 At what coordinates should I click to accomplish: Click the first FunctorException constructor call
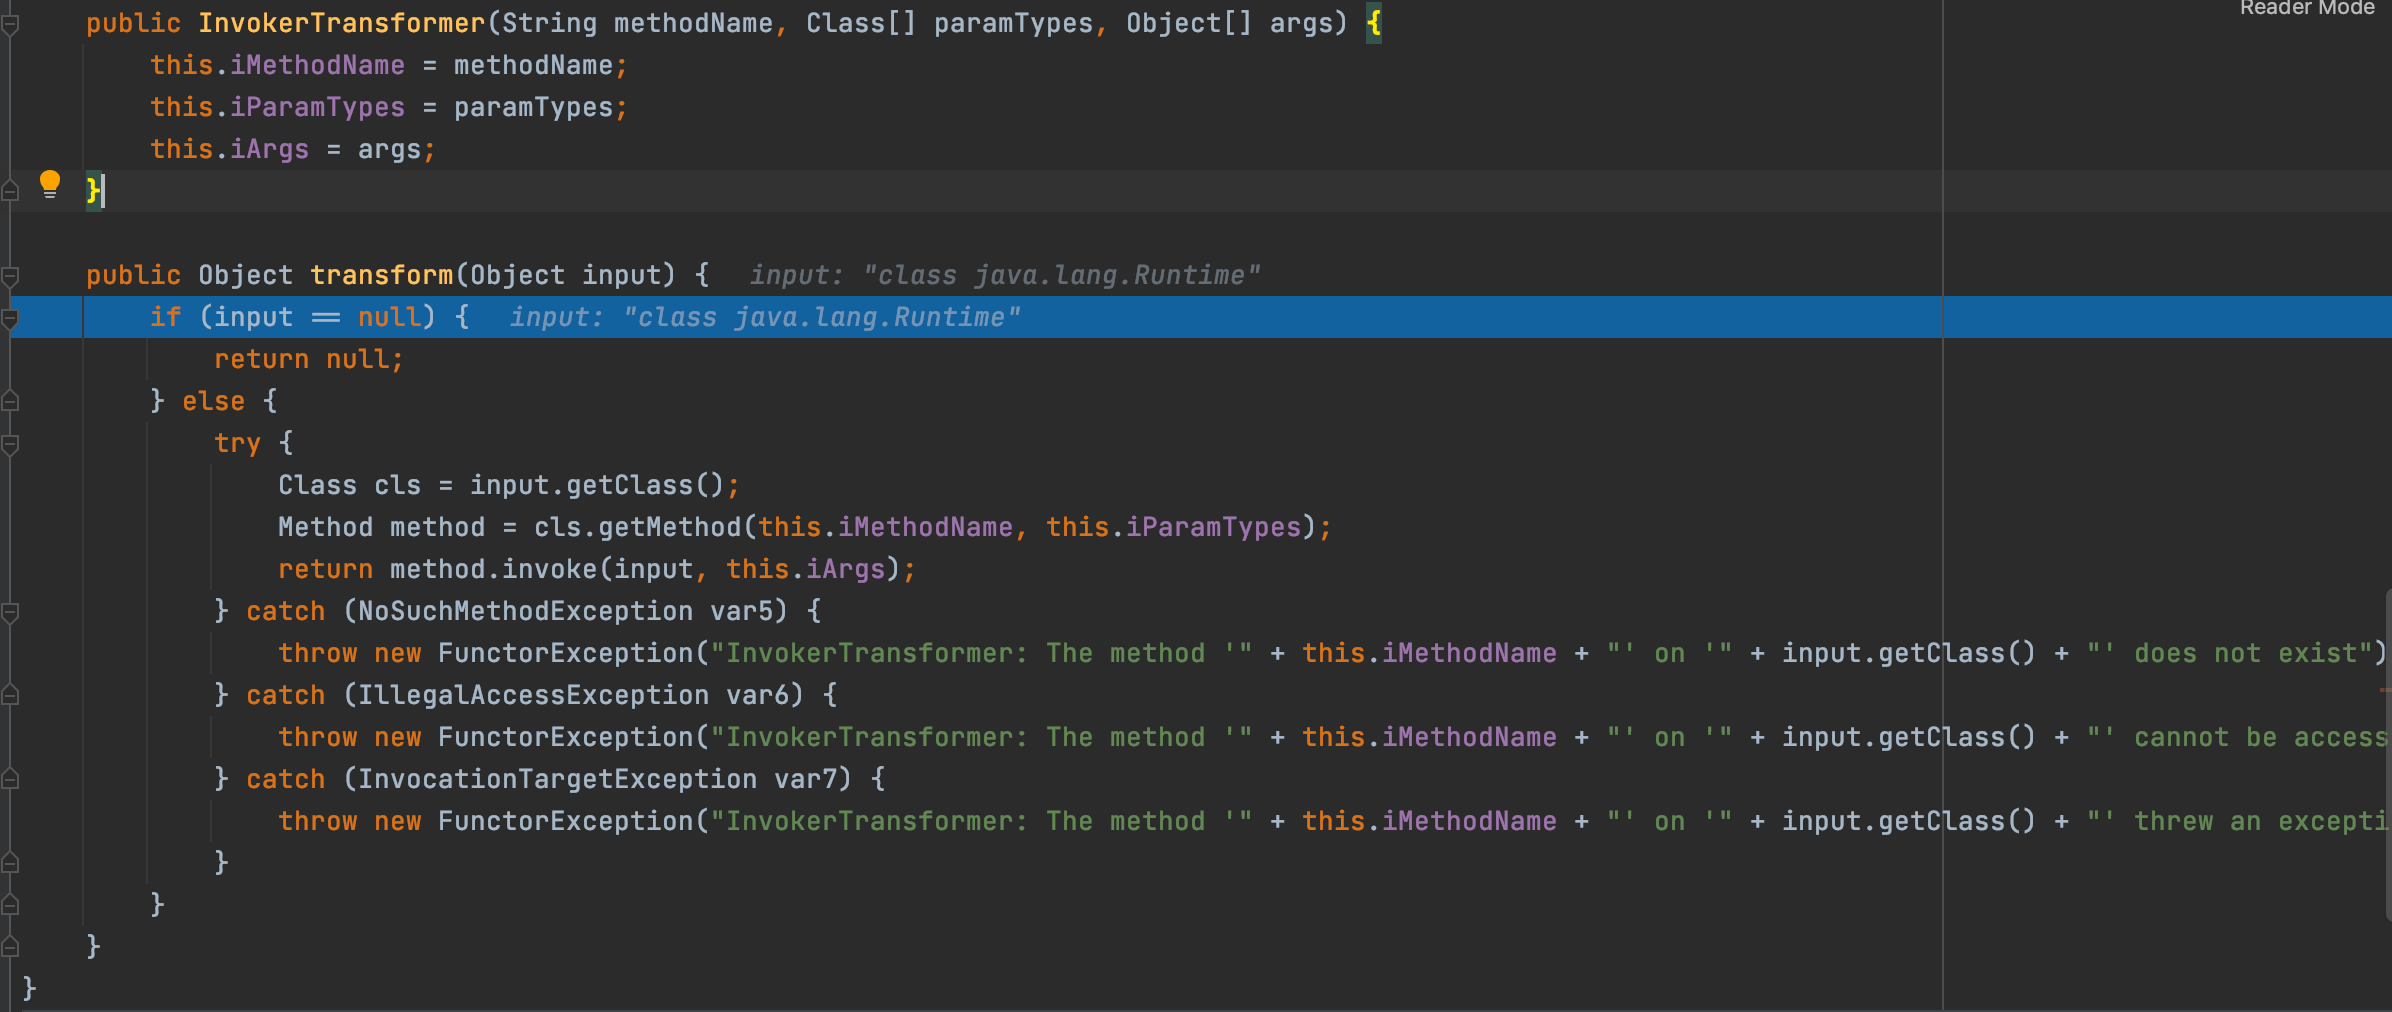tap(566, 653)
